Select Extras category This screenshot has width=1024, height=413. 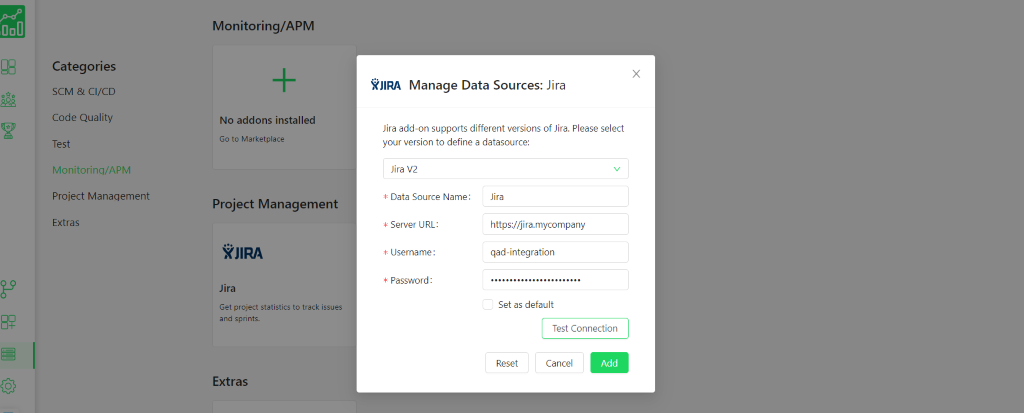coord(65,222)
